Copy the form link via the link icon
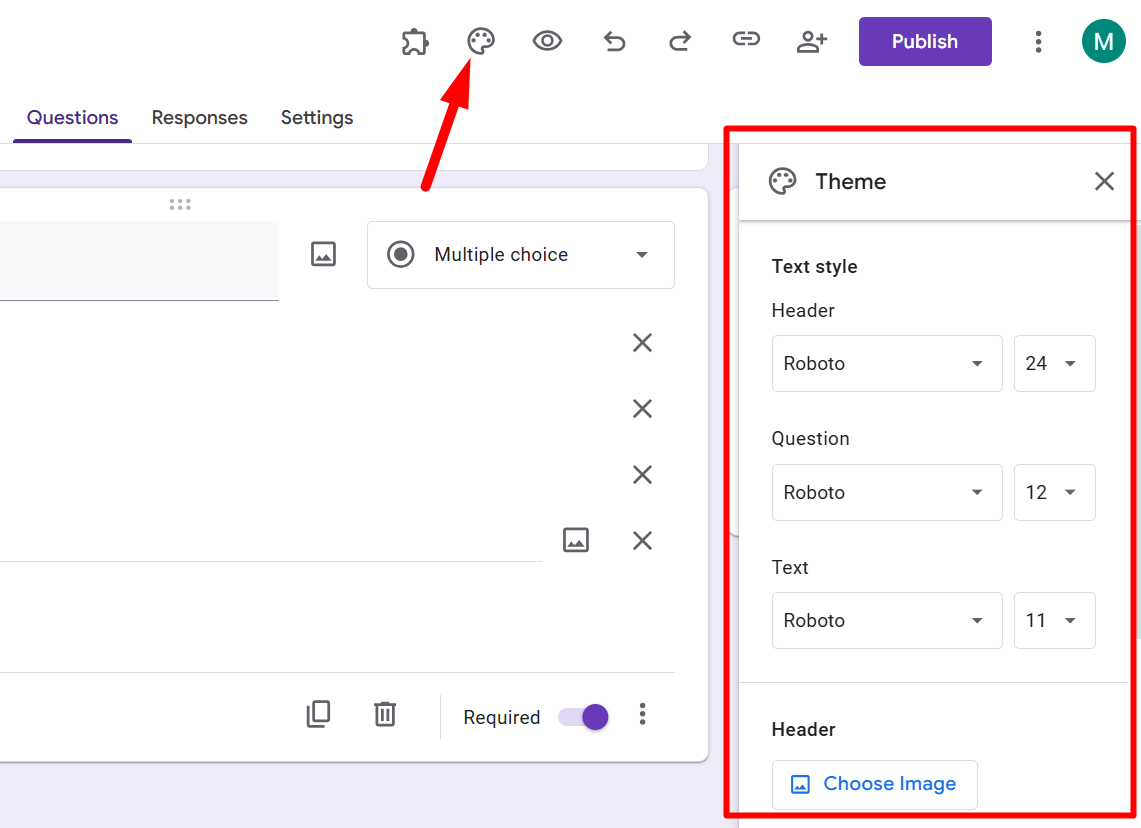This screenshot has height=828, width=1141. click(746, 41)
